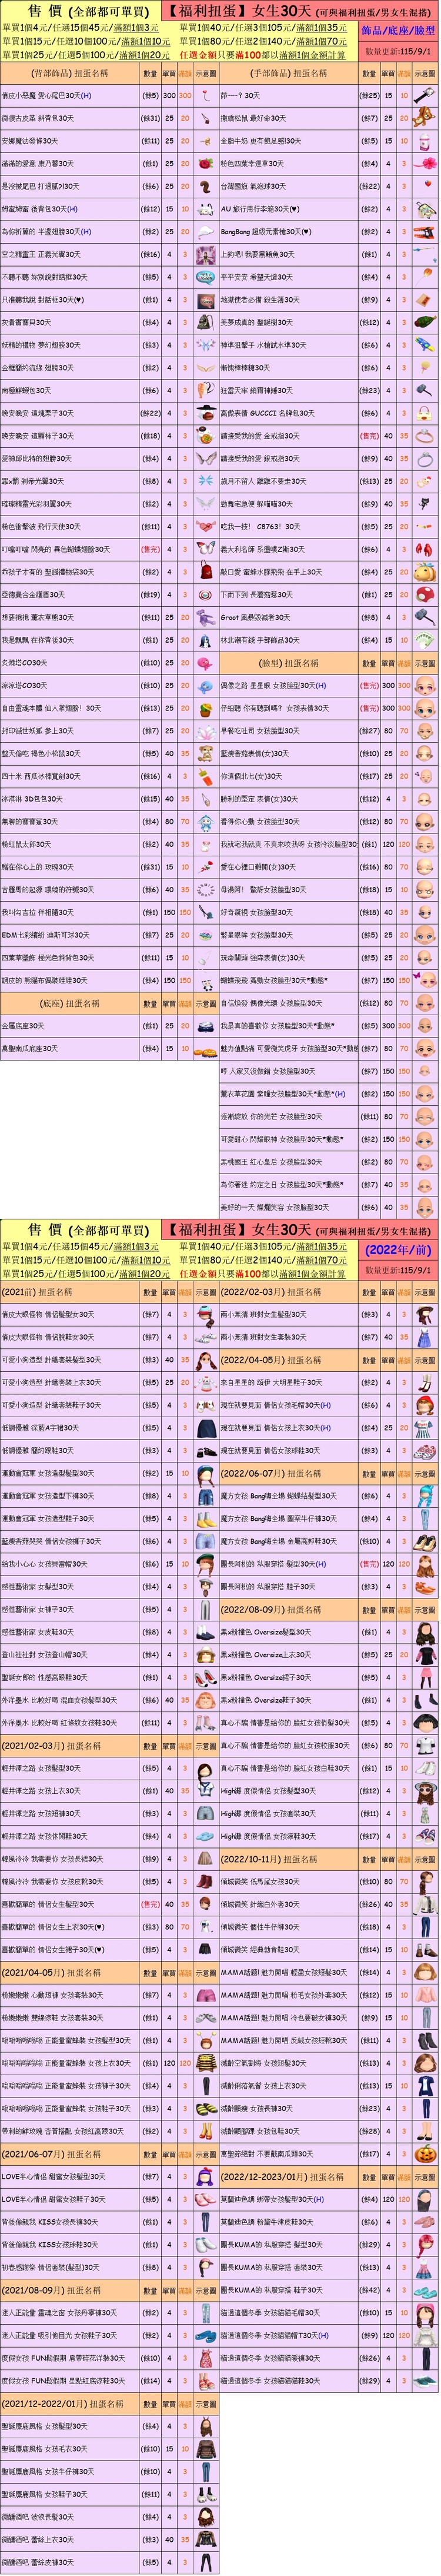Image resolution: width=441 pixels, height=2576 pixels.
Task: Click the (背部飾品) 扭蛋名稱 header
Action: click(x=70, y=74)
